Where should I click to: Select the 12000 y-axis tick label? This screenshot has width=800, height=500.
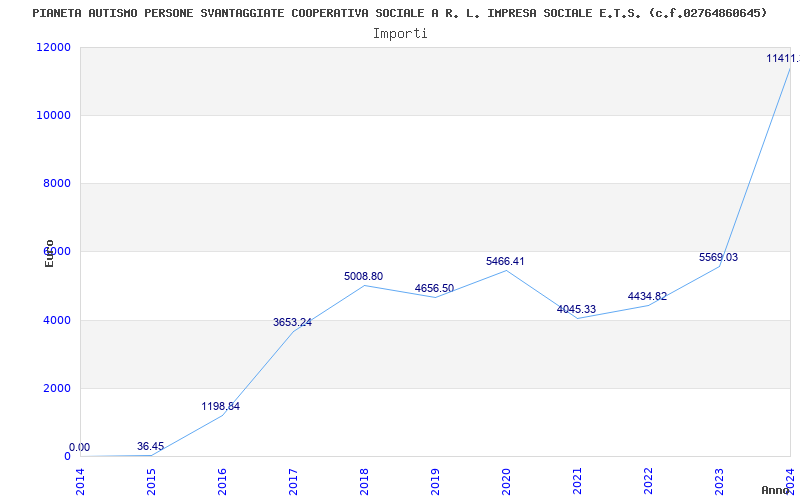(53, 47)
